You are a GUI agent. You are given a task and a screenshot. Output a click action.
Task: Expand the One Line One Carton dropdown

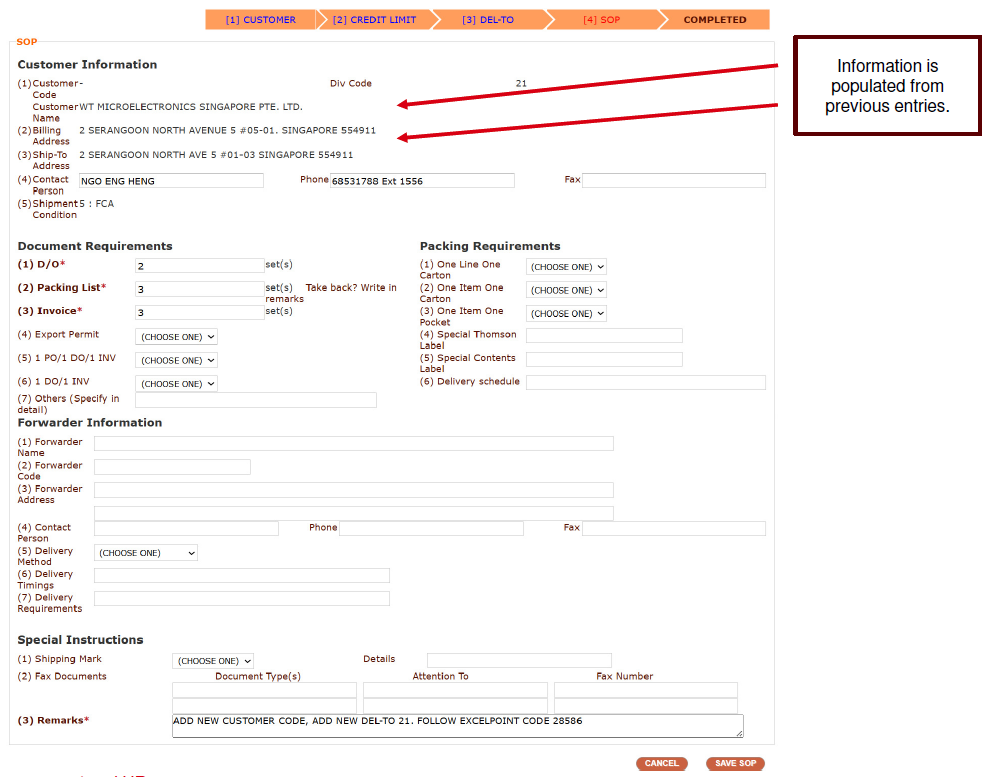pos(566,267)
